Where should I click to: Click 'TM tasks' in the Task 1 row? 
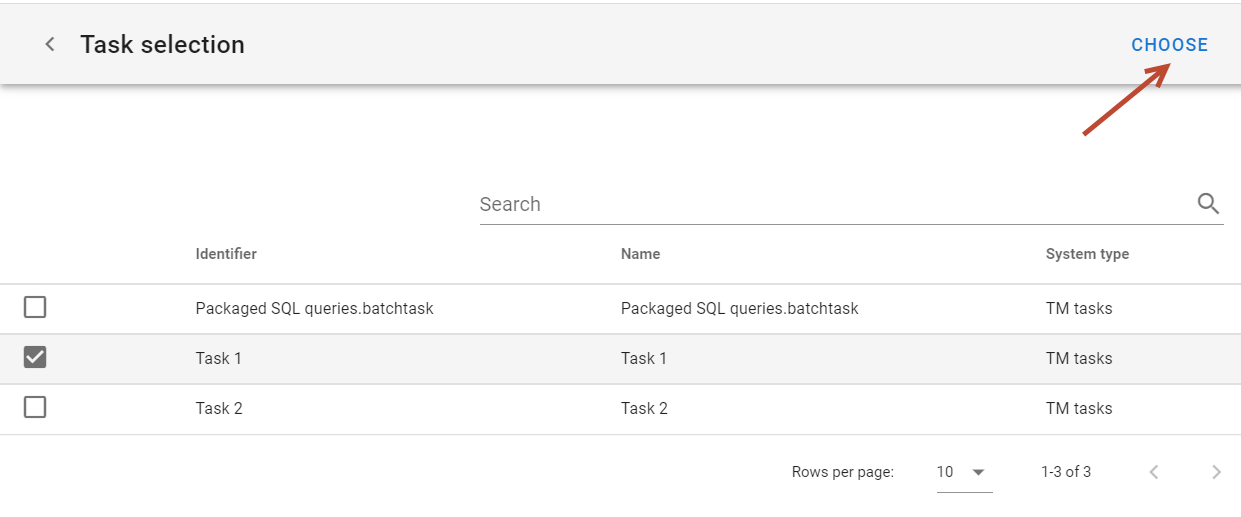coord(1079,358)
